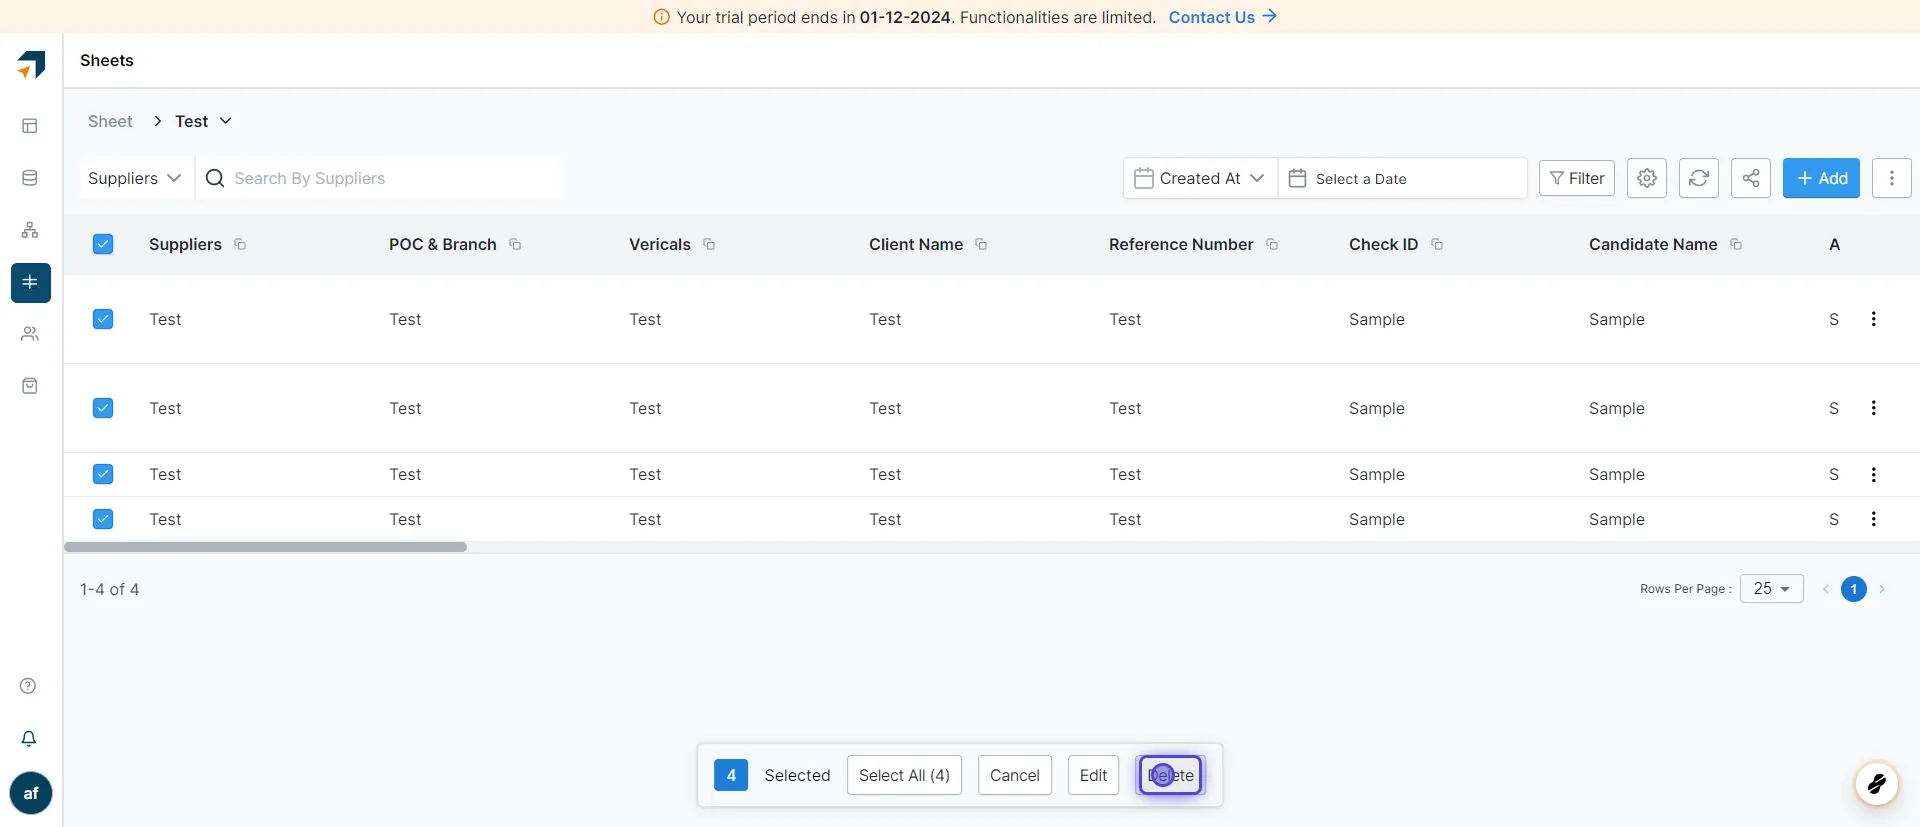This screenshot has height=827, width=1920.
Task: Click the share icon next to refresh
Action: (1751, 178)
